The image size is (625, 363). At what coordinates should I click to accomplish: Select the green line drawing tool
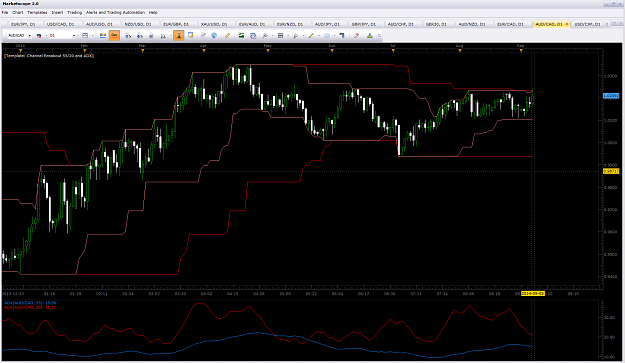[311, 35]
